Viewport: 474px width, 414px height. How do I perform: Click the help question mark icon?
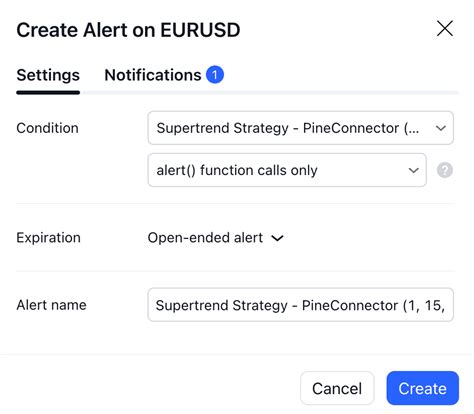445,170
